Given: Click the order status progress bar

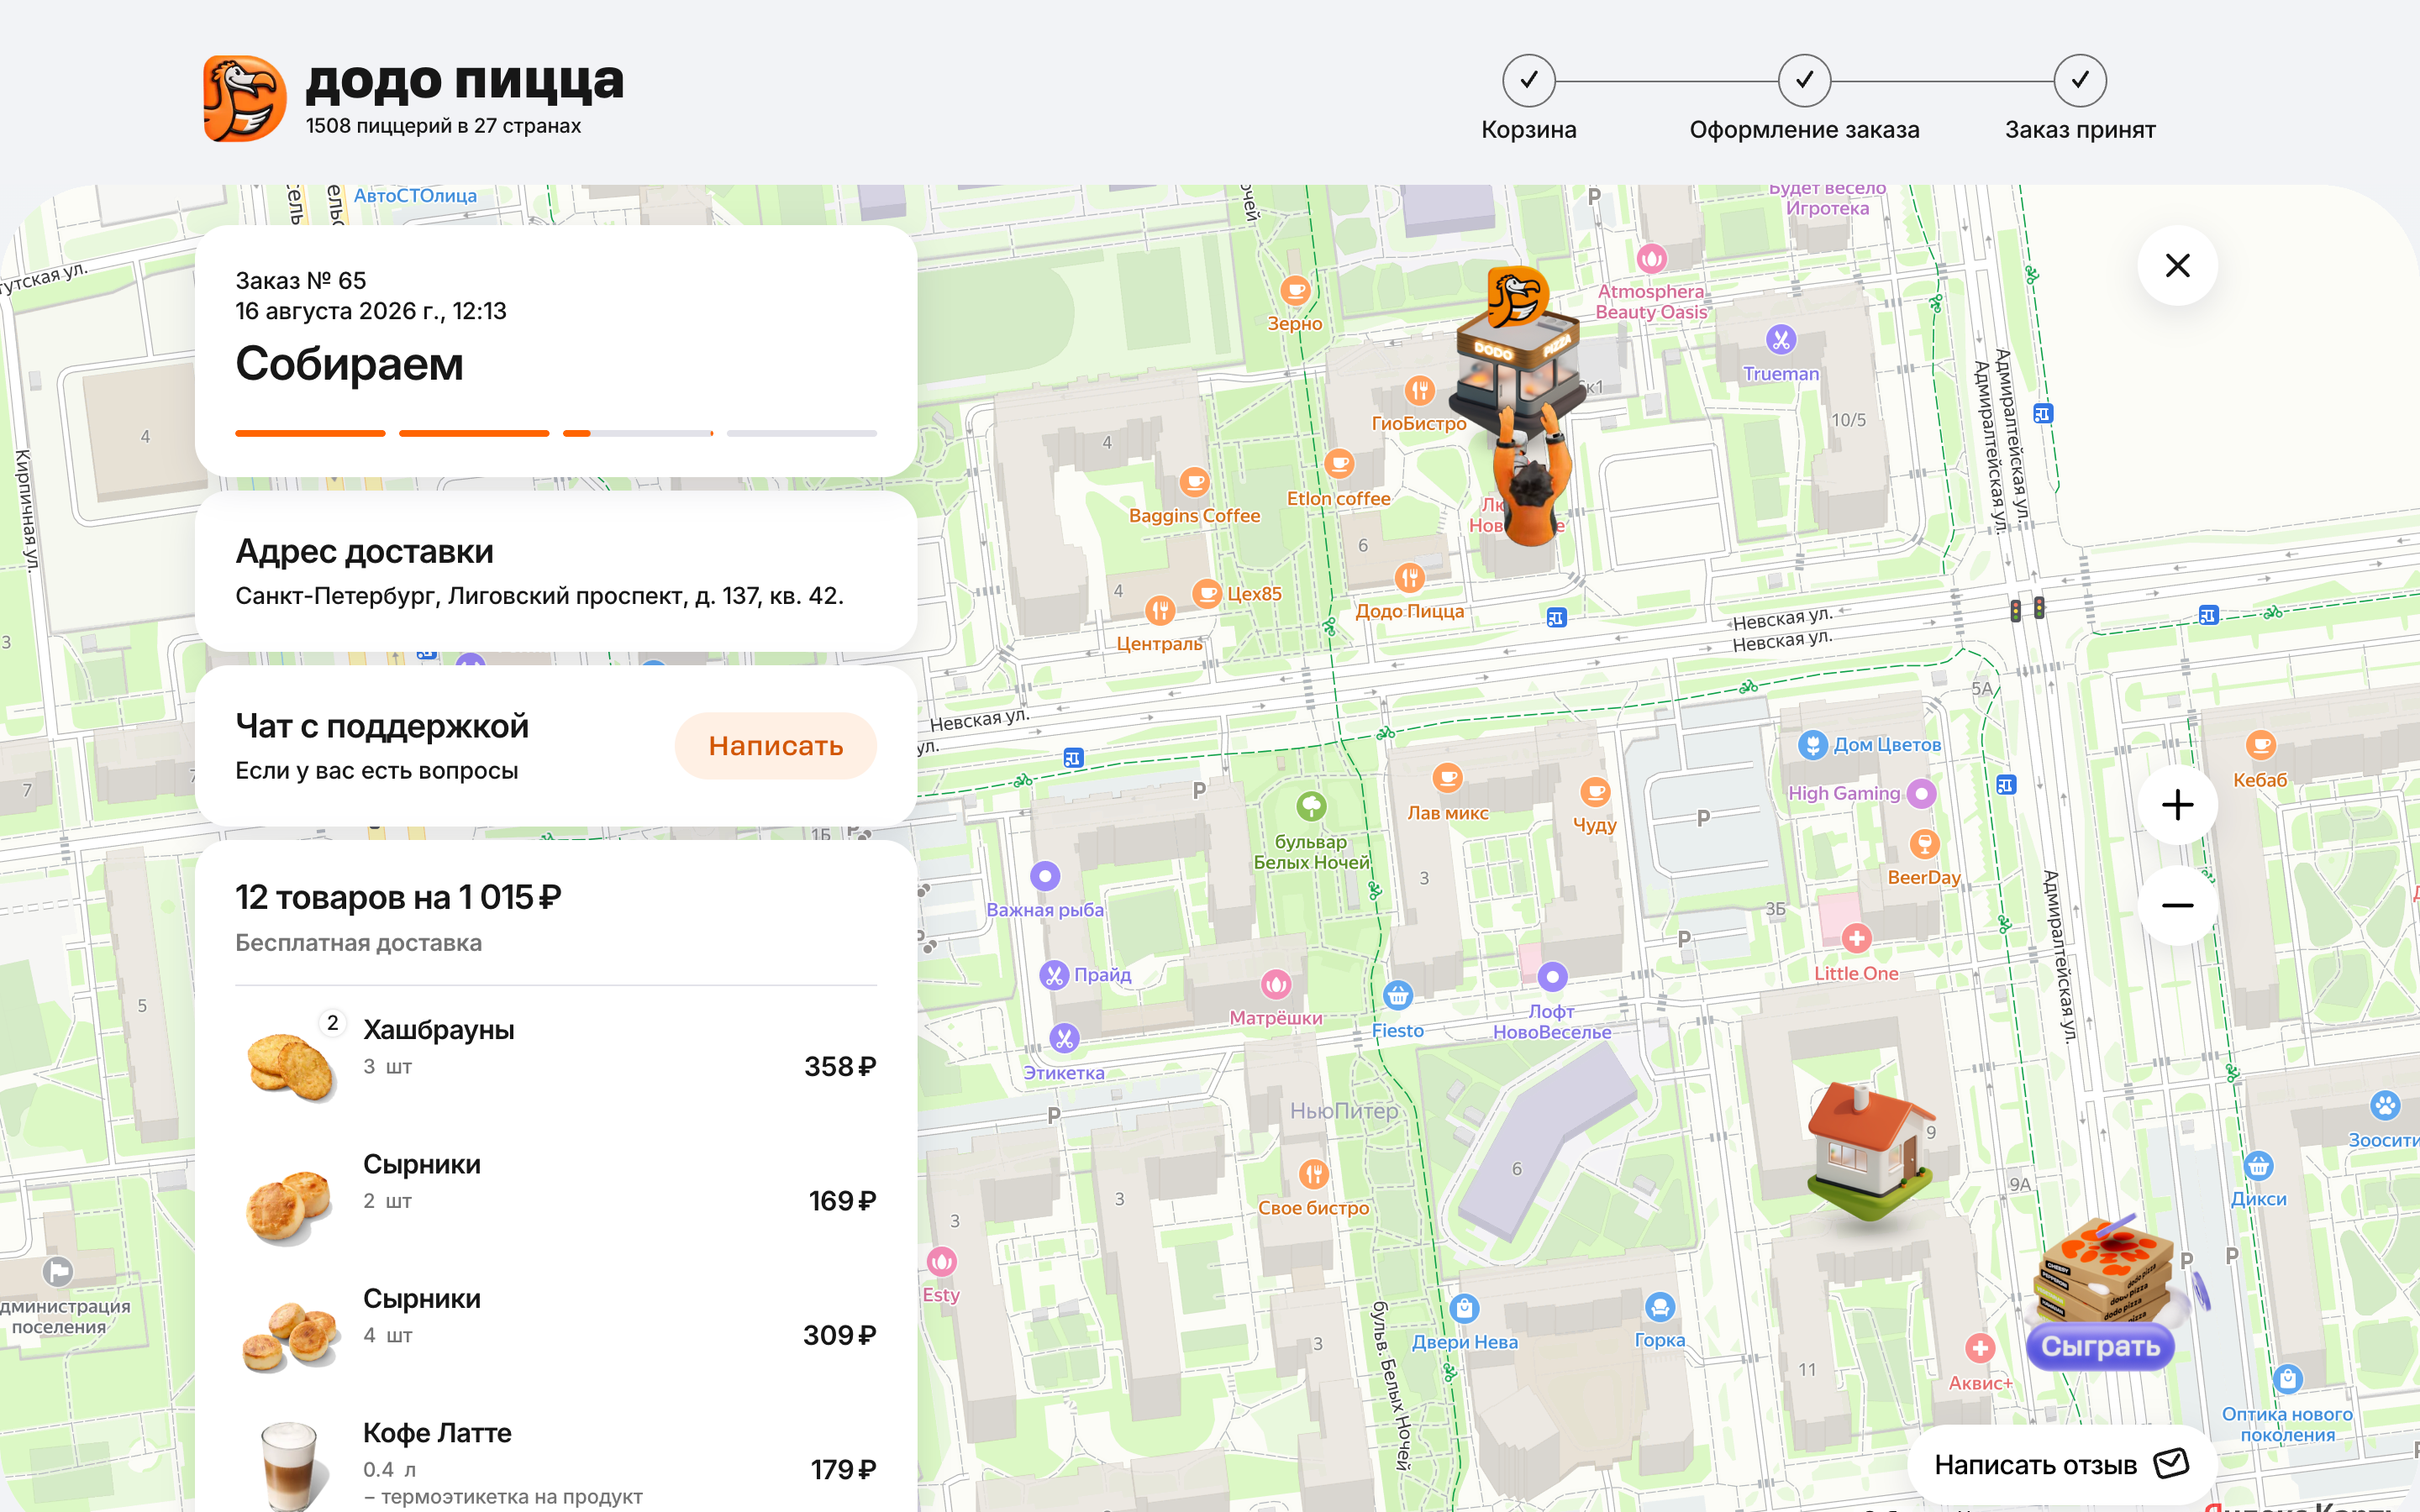Looking at the screenshot, I should click(x=556, y=433).
